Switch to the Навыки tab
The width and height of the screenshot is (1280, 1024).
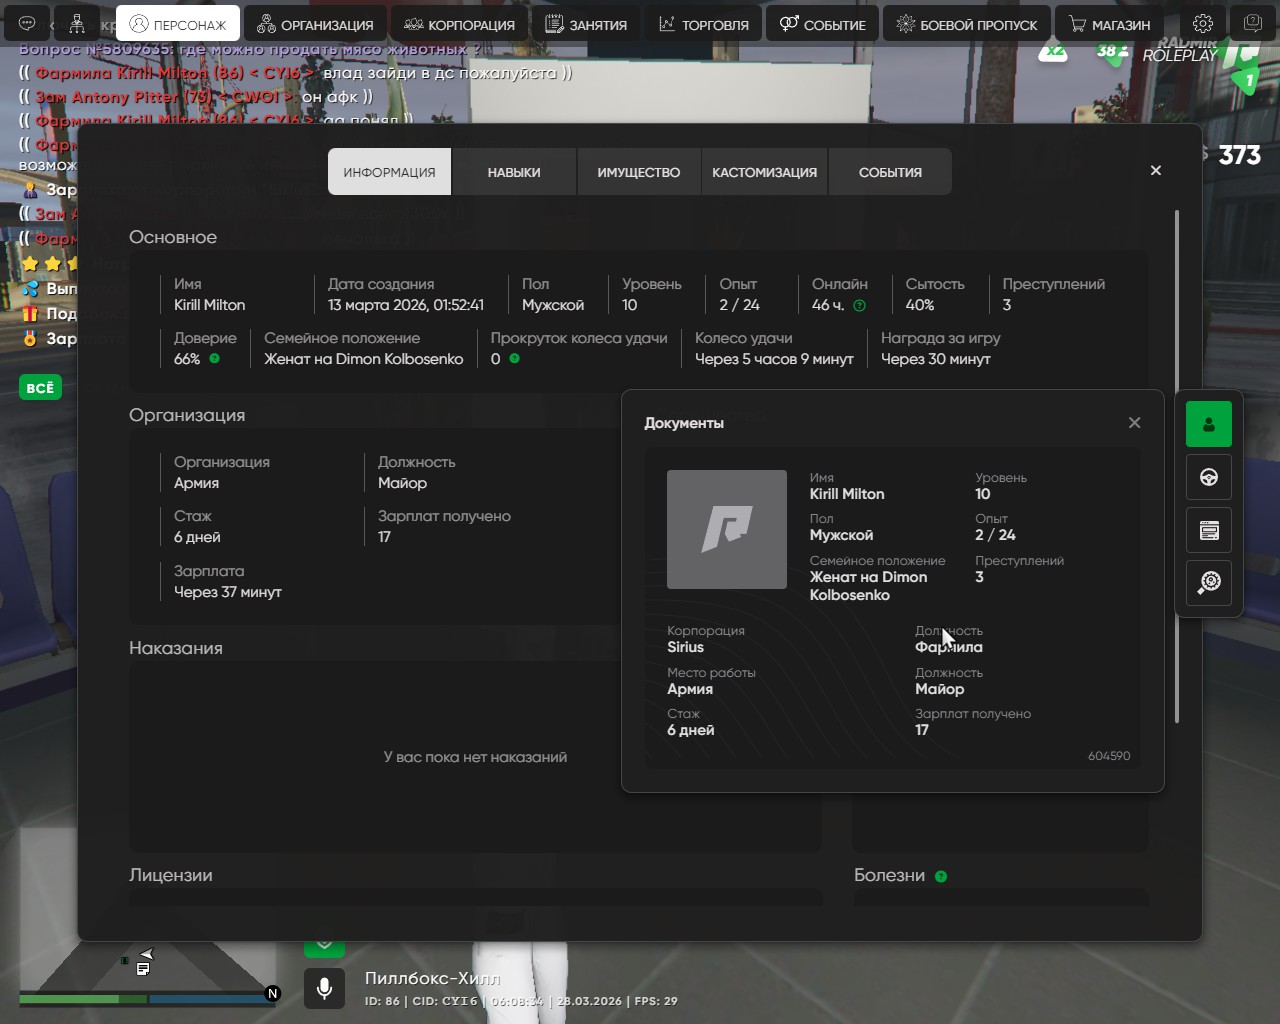tap(514, 172)
